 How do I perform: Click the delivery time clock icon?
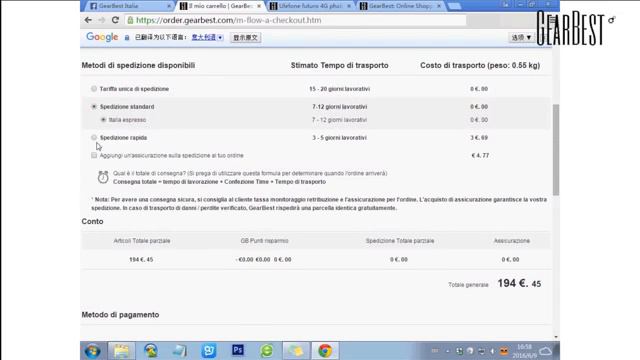tap(103, 177)
